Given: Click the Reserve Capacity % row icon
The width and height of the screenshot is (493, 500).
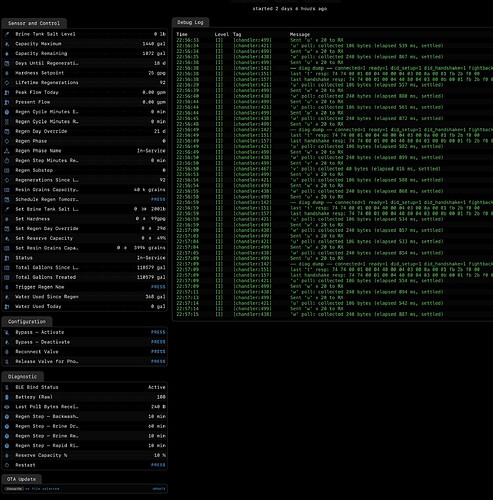Looking at the screenshot, I should pos(7,455).
